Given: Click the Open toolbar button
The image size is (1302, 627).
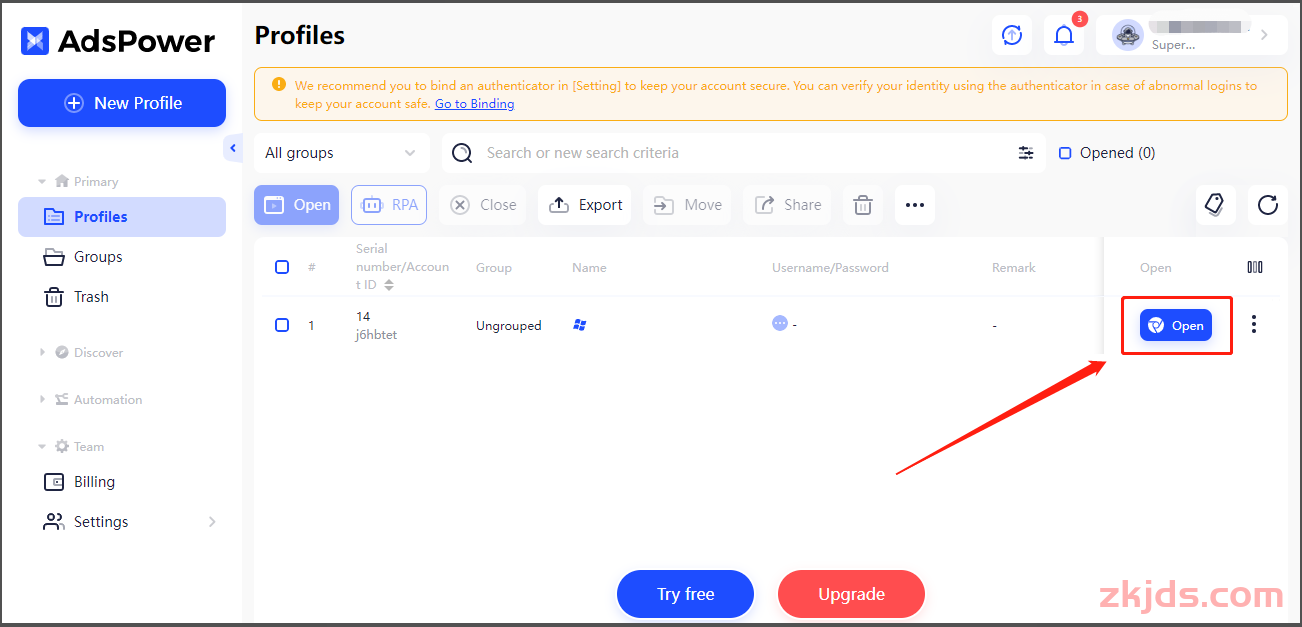Looking at the screenshot, I should pos(297,205).
